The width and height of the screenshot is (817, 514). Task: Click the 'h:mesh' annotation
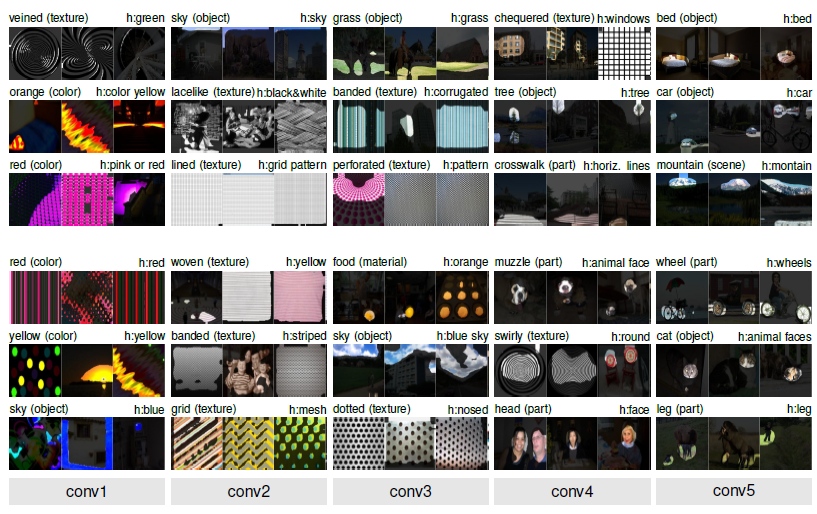coord(307,410)
